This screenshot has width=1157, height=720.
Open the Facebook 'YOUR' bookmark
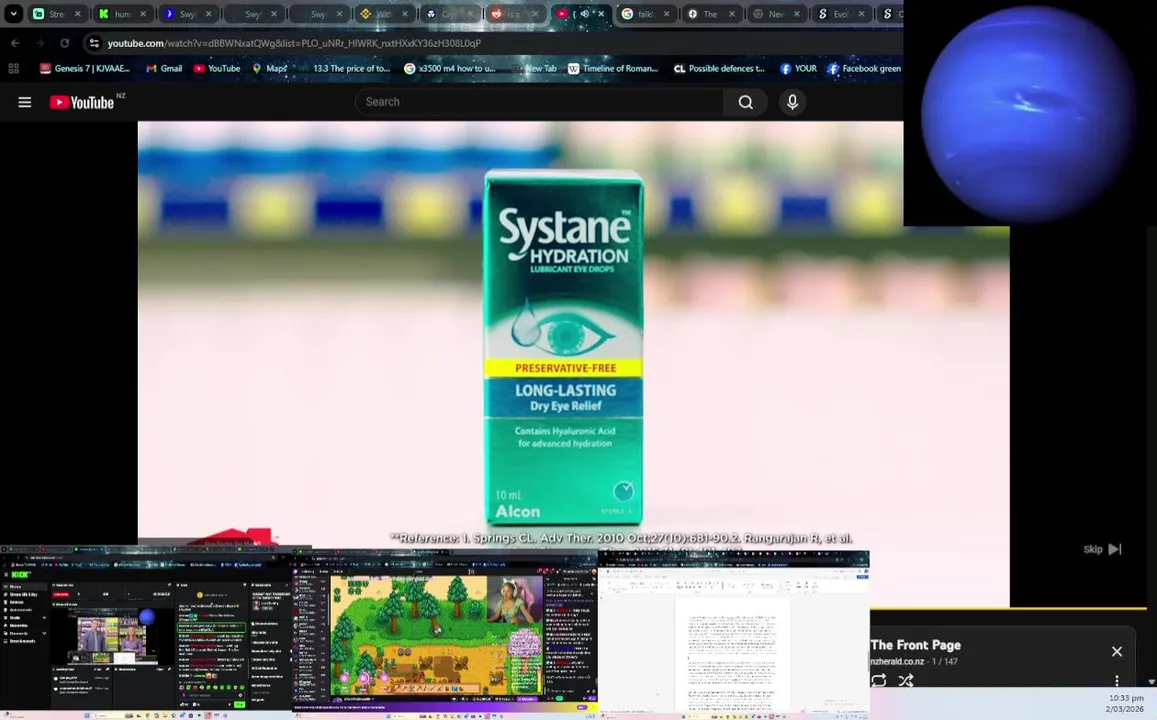(x=798, y=69)
